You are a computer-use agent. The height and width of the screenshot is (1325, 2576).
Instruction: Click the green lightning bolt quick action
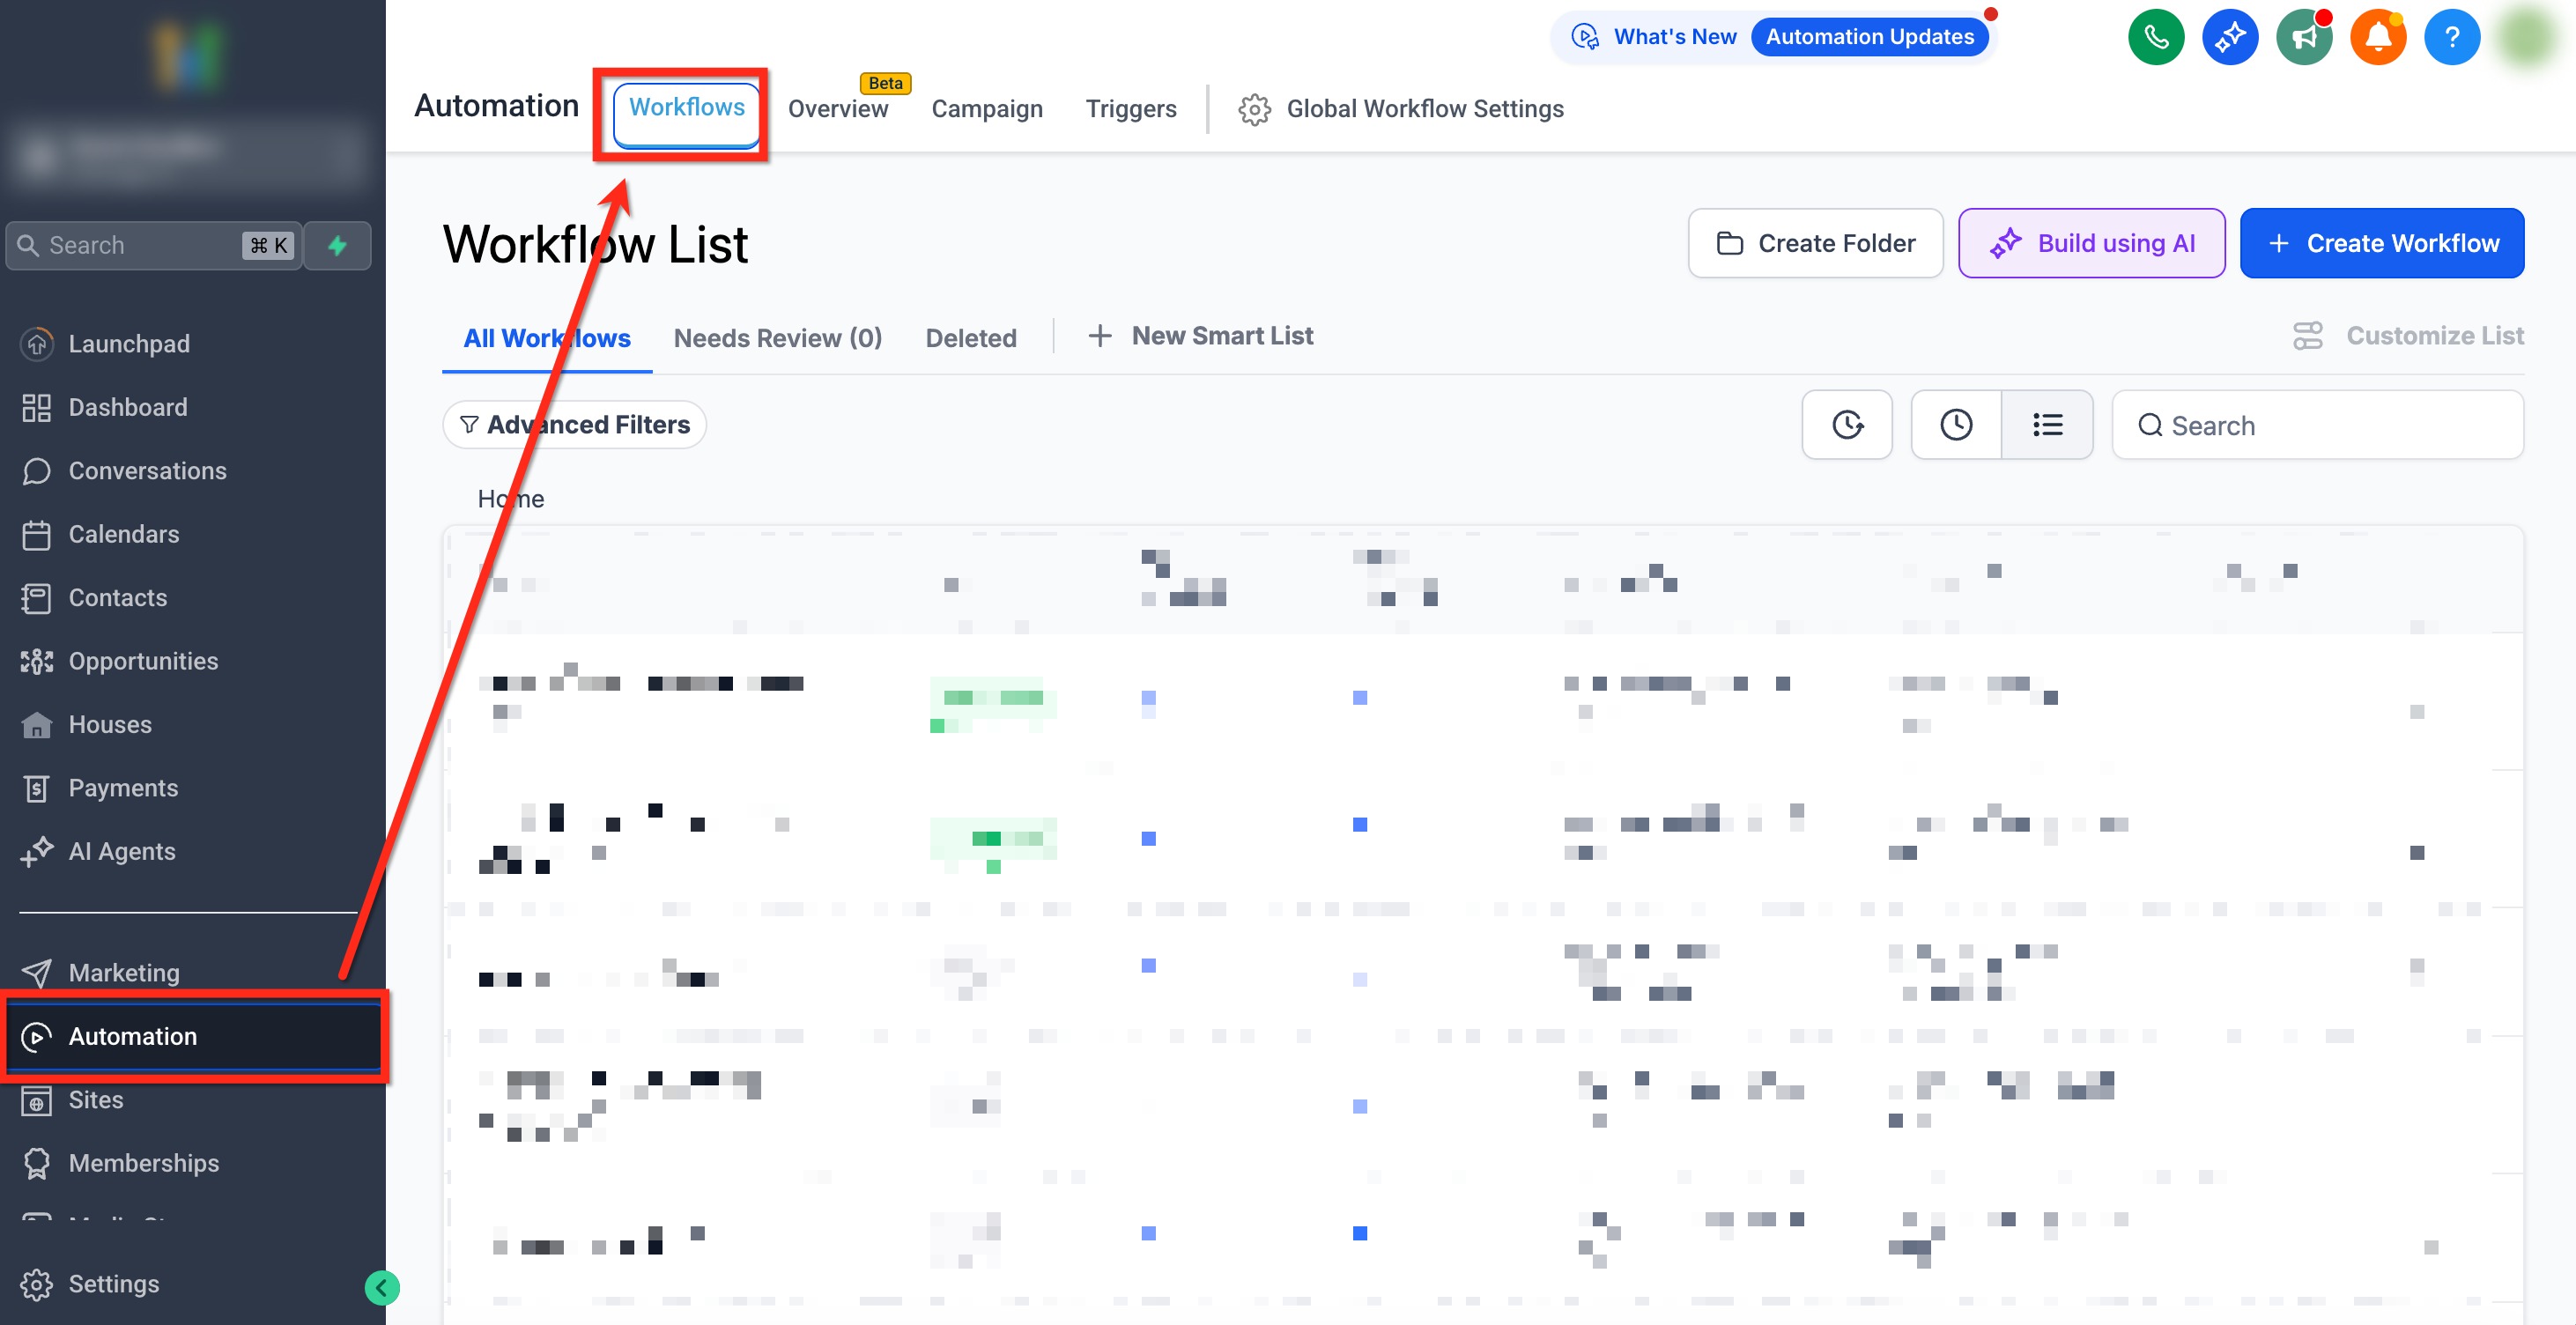click(337, 245)
